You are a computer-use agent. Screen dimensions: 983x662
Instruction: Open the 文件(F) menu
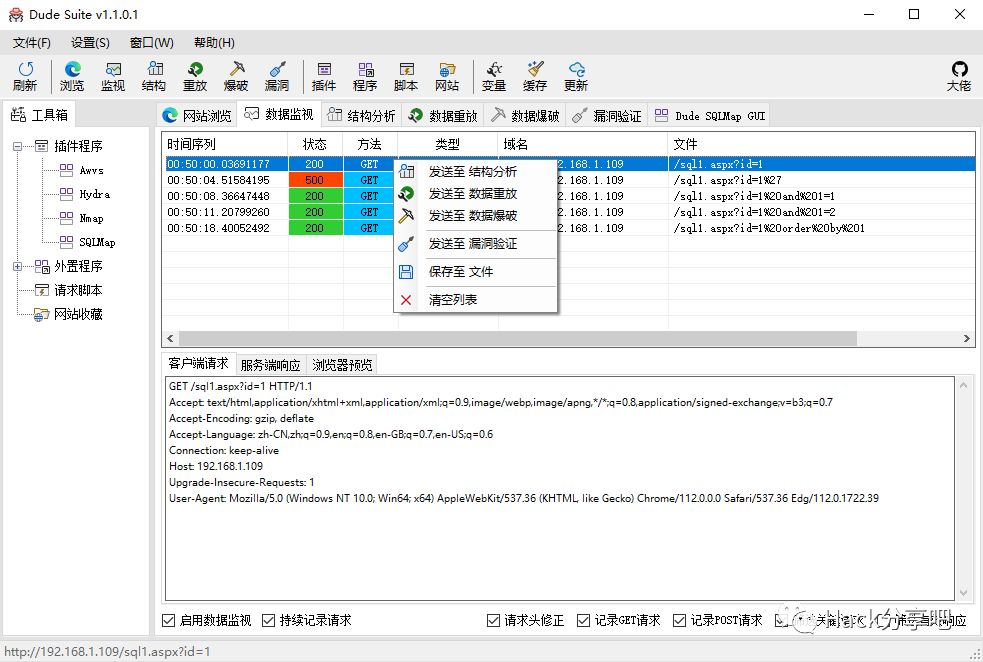click(31, 43)
